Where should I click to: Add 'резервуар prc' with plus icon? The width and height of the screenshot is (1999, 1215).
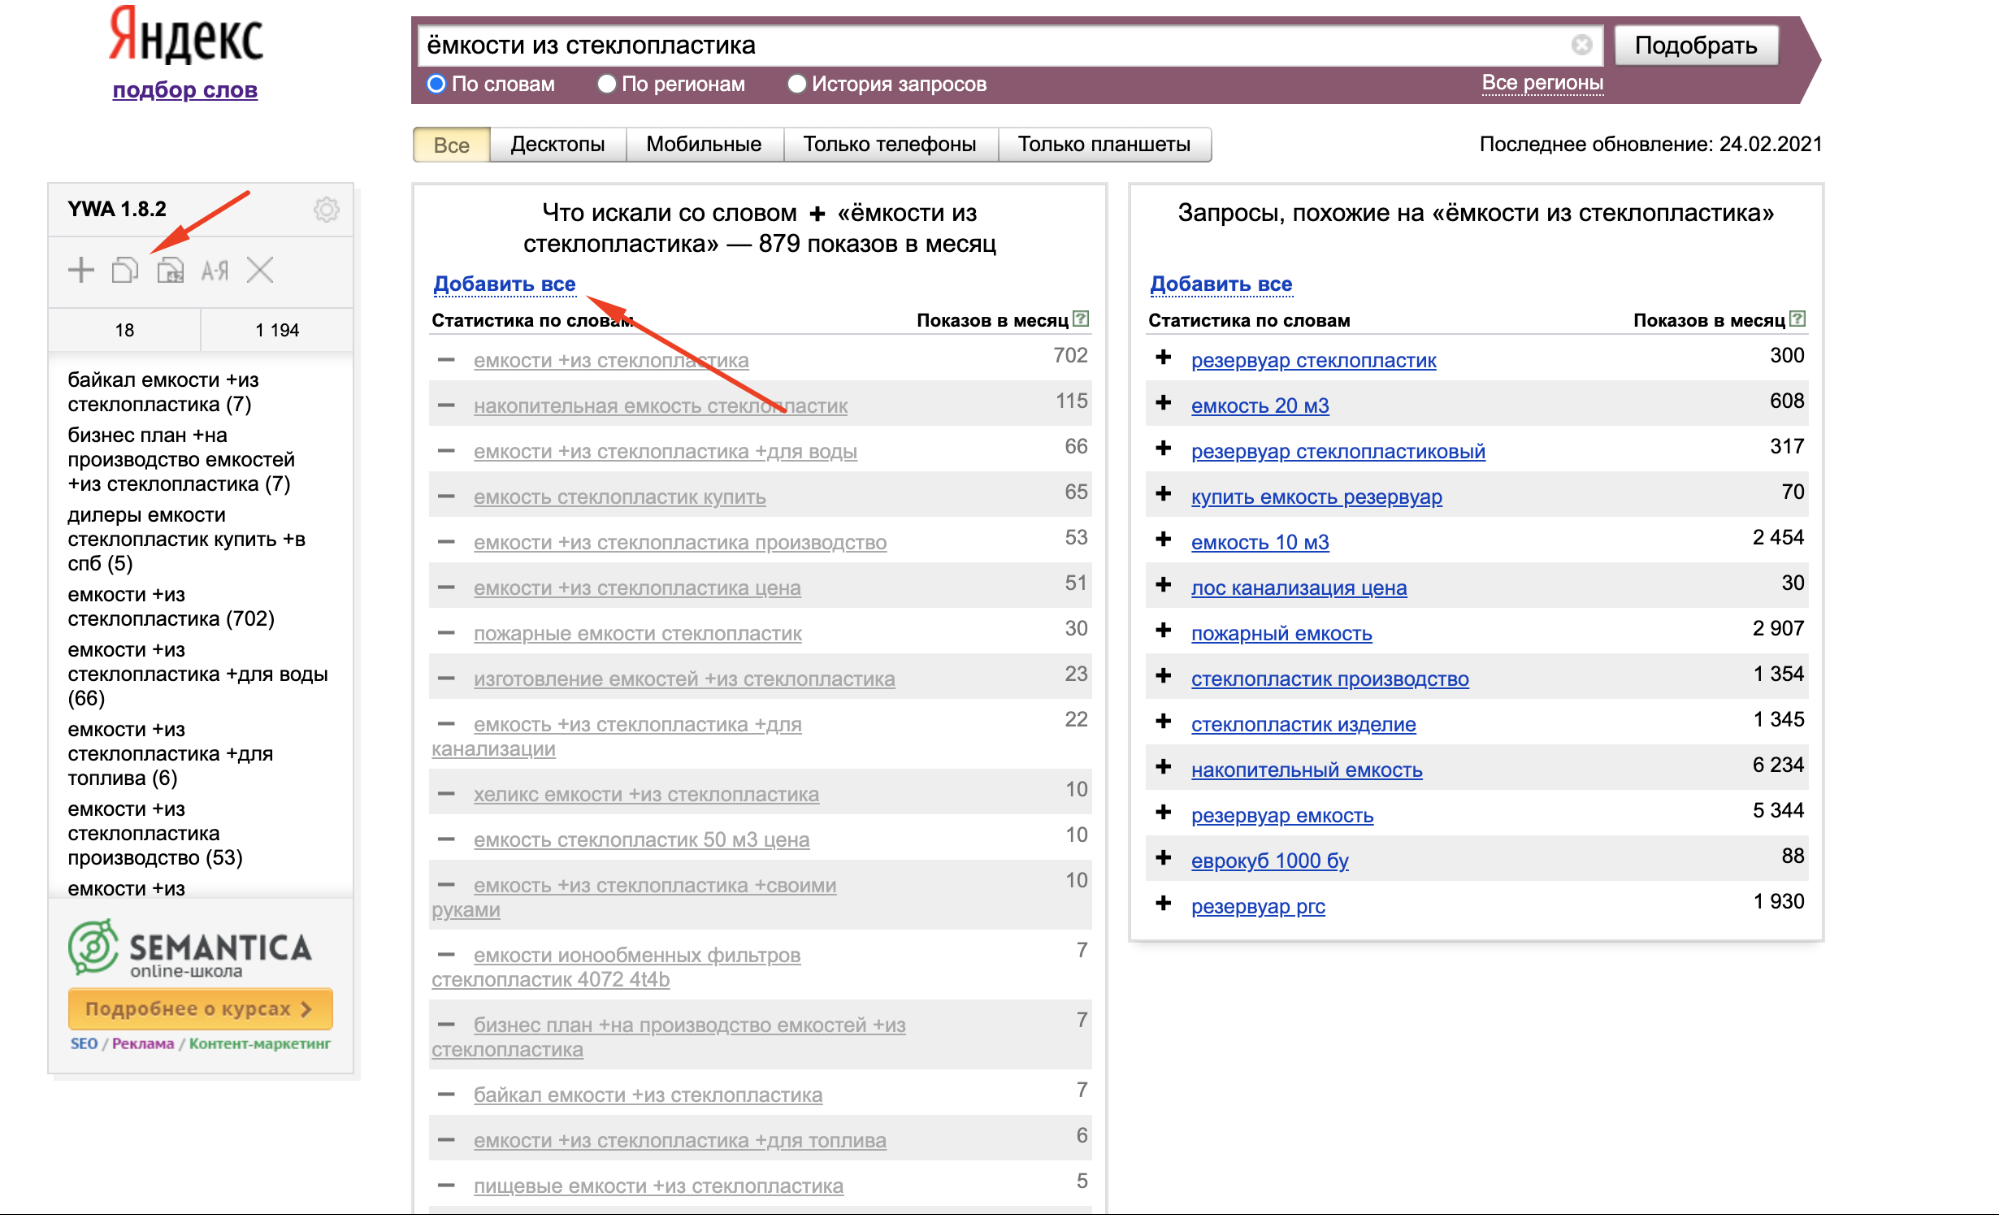(1163, 904)
